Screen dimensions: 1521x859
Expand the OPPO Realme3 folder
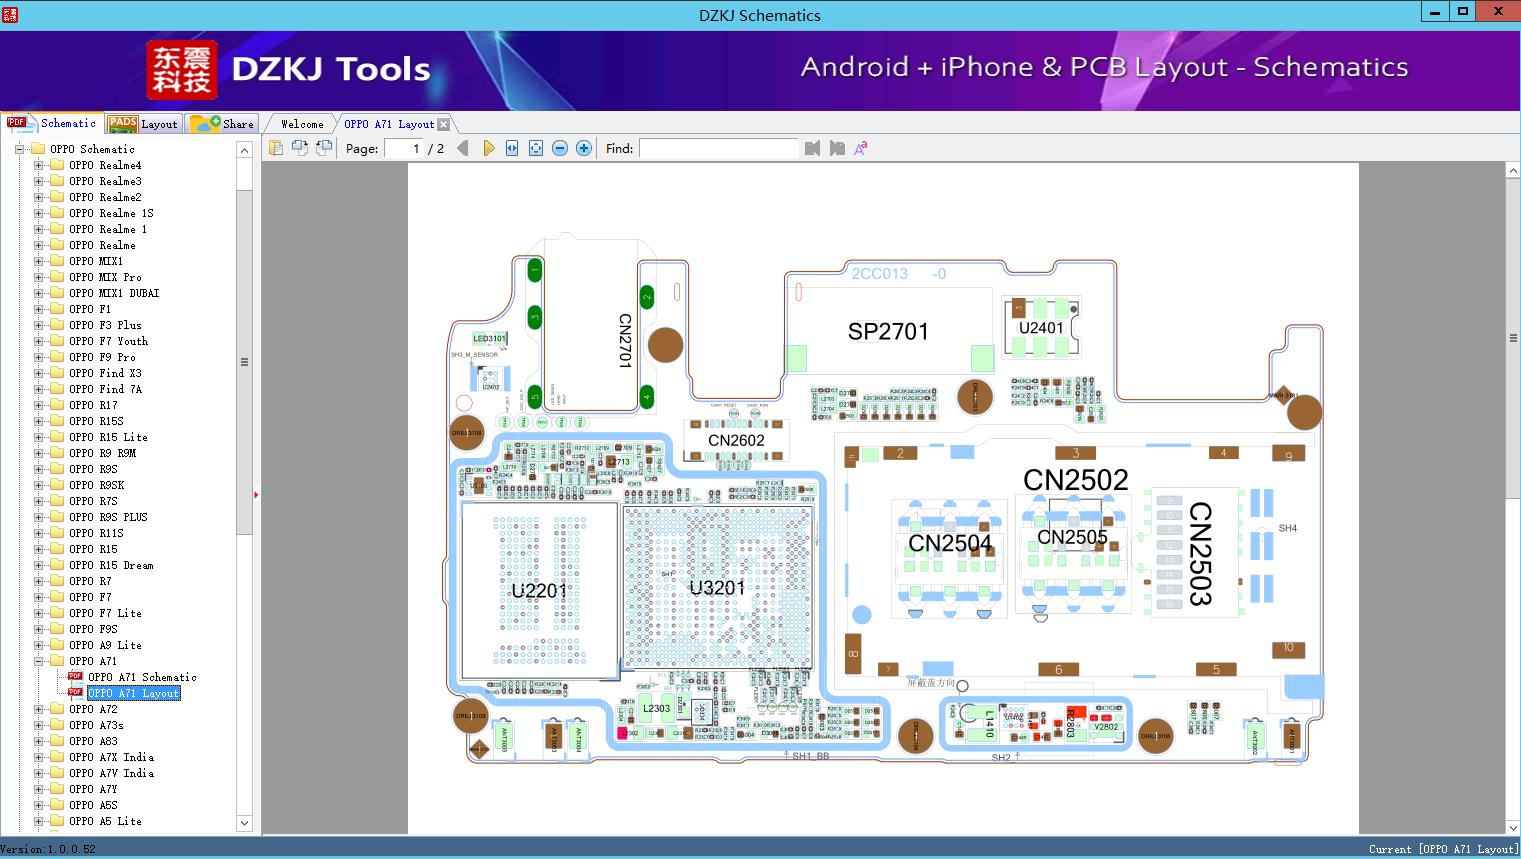[x=38, y=181]
